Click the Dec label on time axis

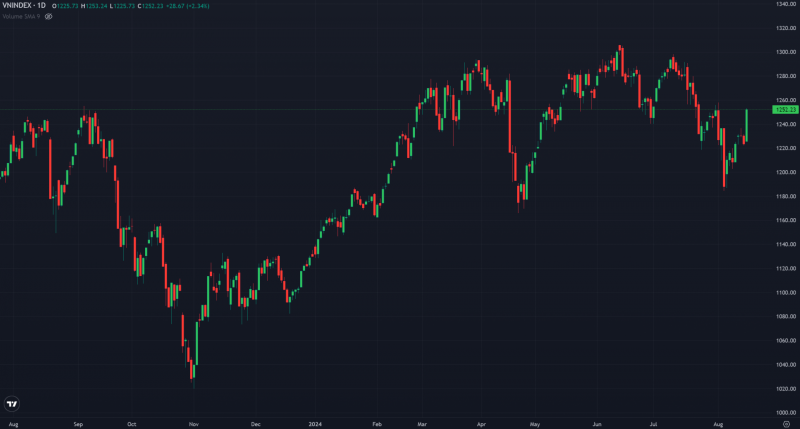(x=255, y=424)
